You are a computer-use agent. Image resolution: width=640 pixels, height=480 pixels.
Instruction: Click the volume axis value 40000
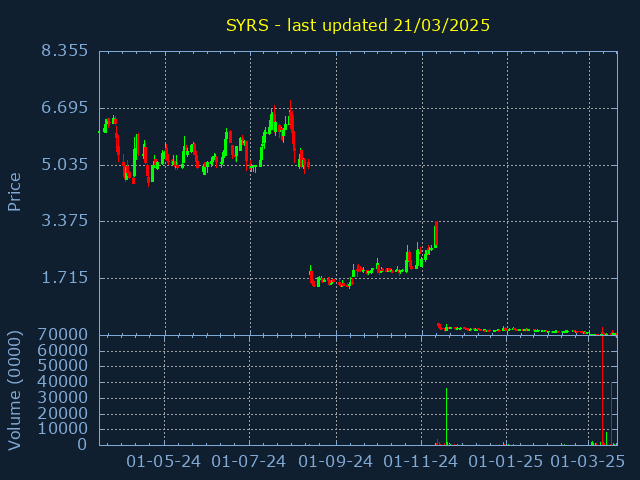click(62, 382)
